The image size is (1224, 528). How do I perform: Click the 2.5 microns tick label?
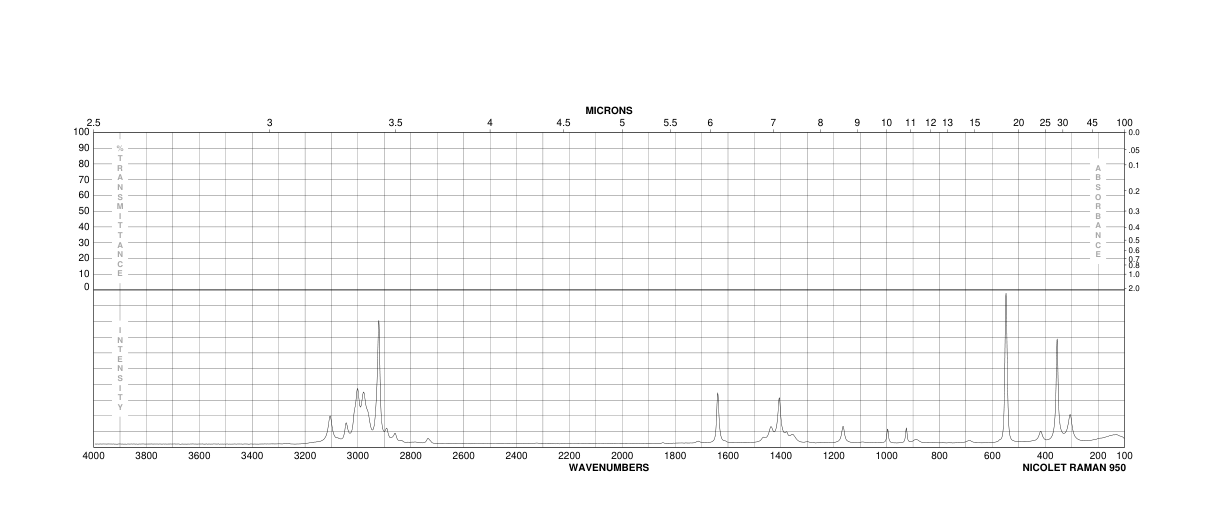pos(94,123)
